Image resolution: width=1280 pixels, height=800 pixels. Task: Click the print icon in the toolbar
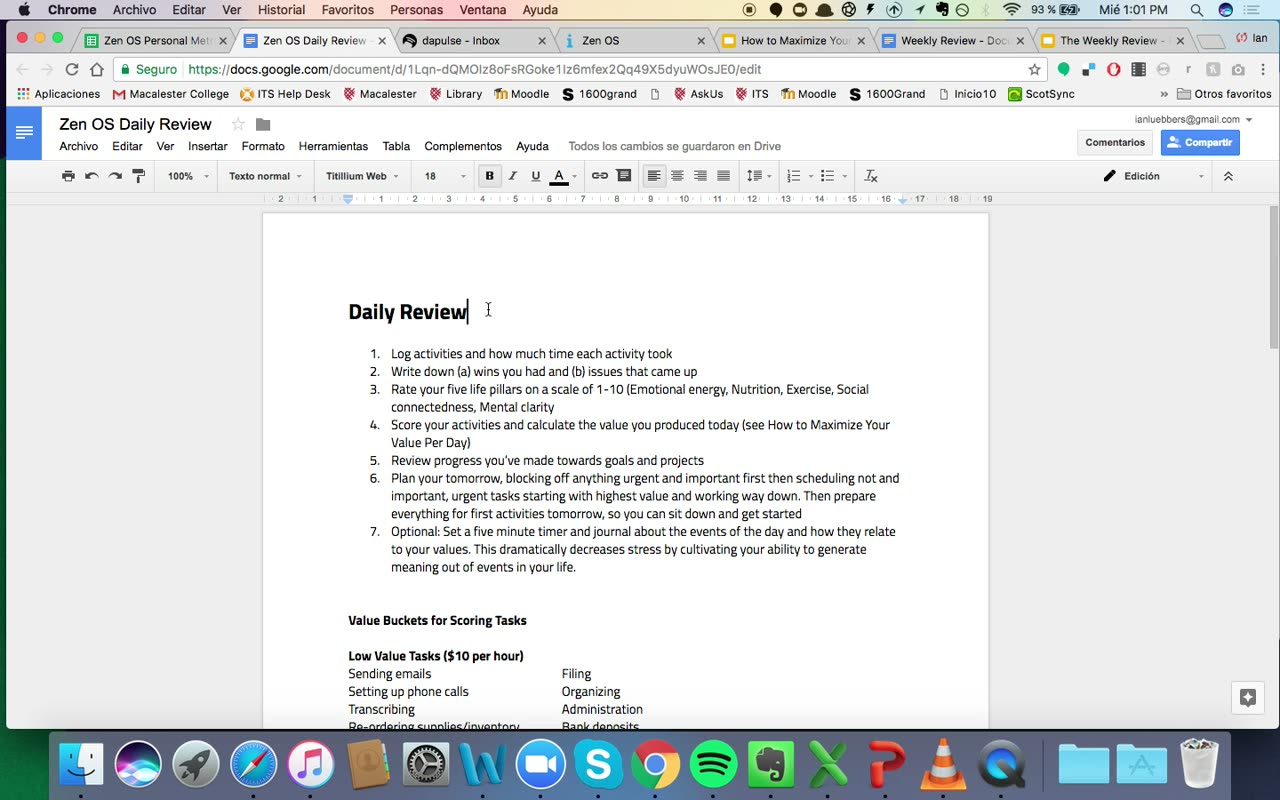(68, 176)
